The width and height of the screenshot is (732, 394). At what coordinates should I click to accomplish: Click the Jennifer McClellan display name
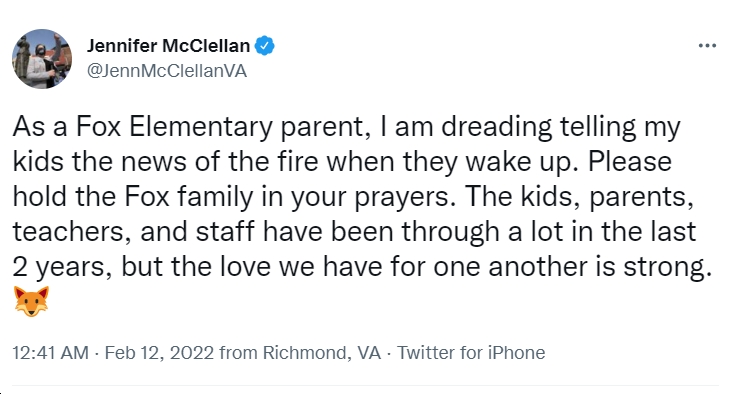tap(168, 46)
